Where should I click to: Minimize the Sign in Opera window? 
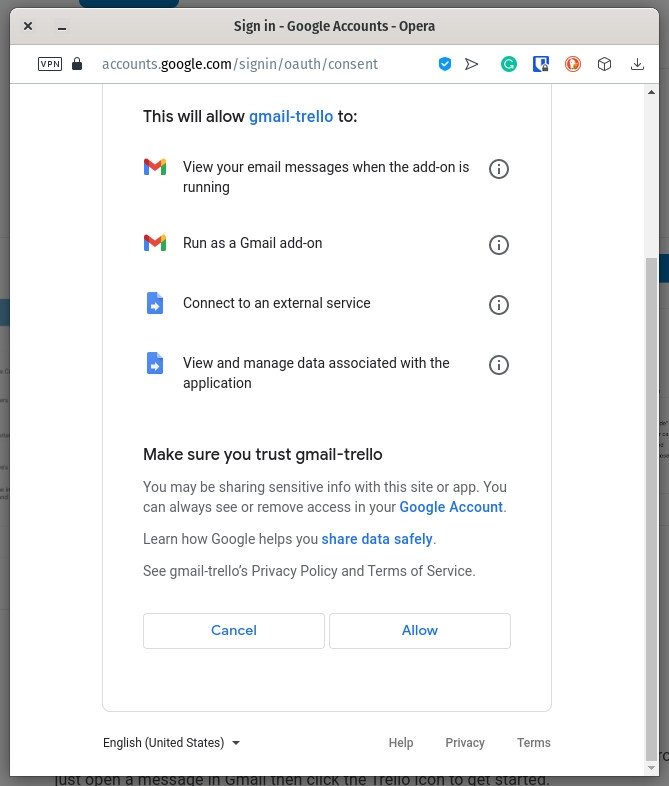(x=62, y=28)
